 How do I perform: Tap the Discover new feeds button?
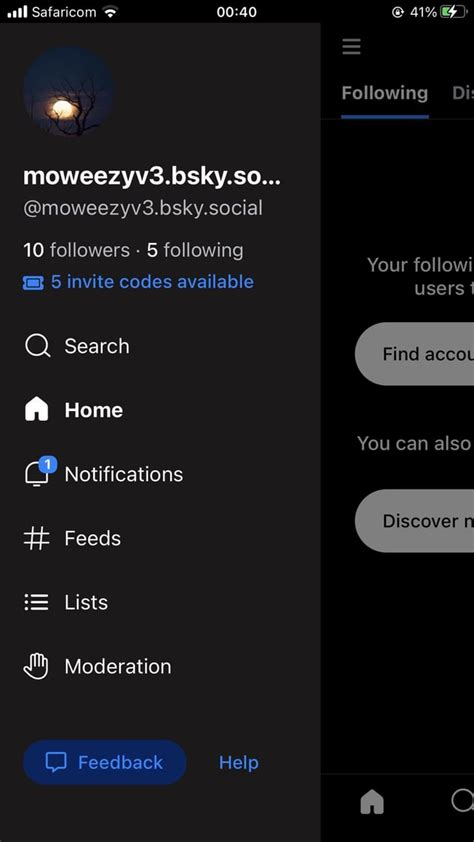click(x=414, y=521)
